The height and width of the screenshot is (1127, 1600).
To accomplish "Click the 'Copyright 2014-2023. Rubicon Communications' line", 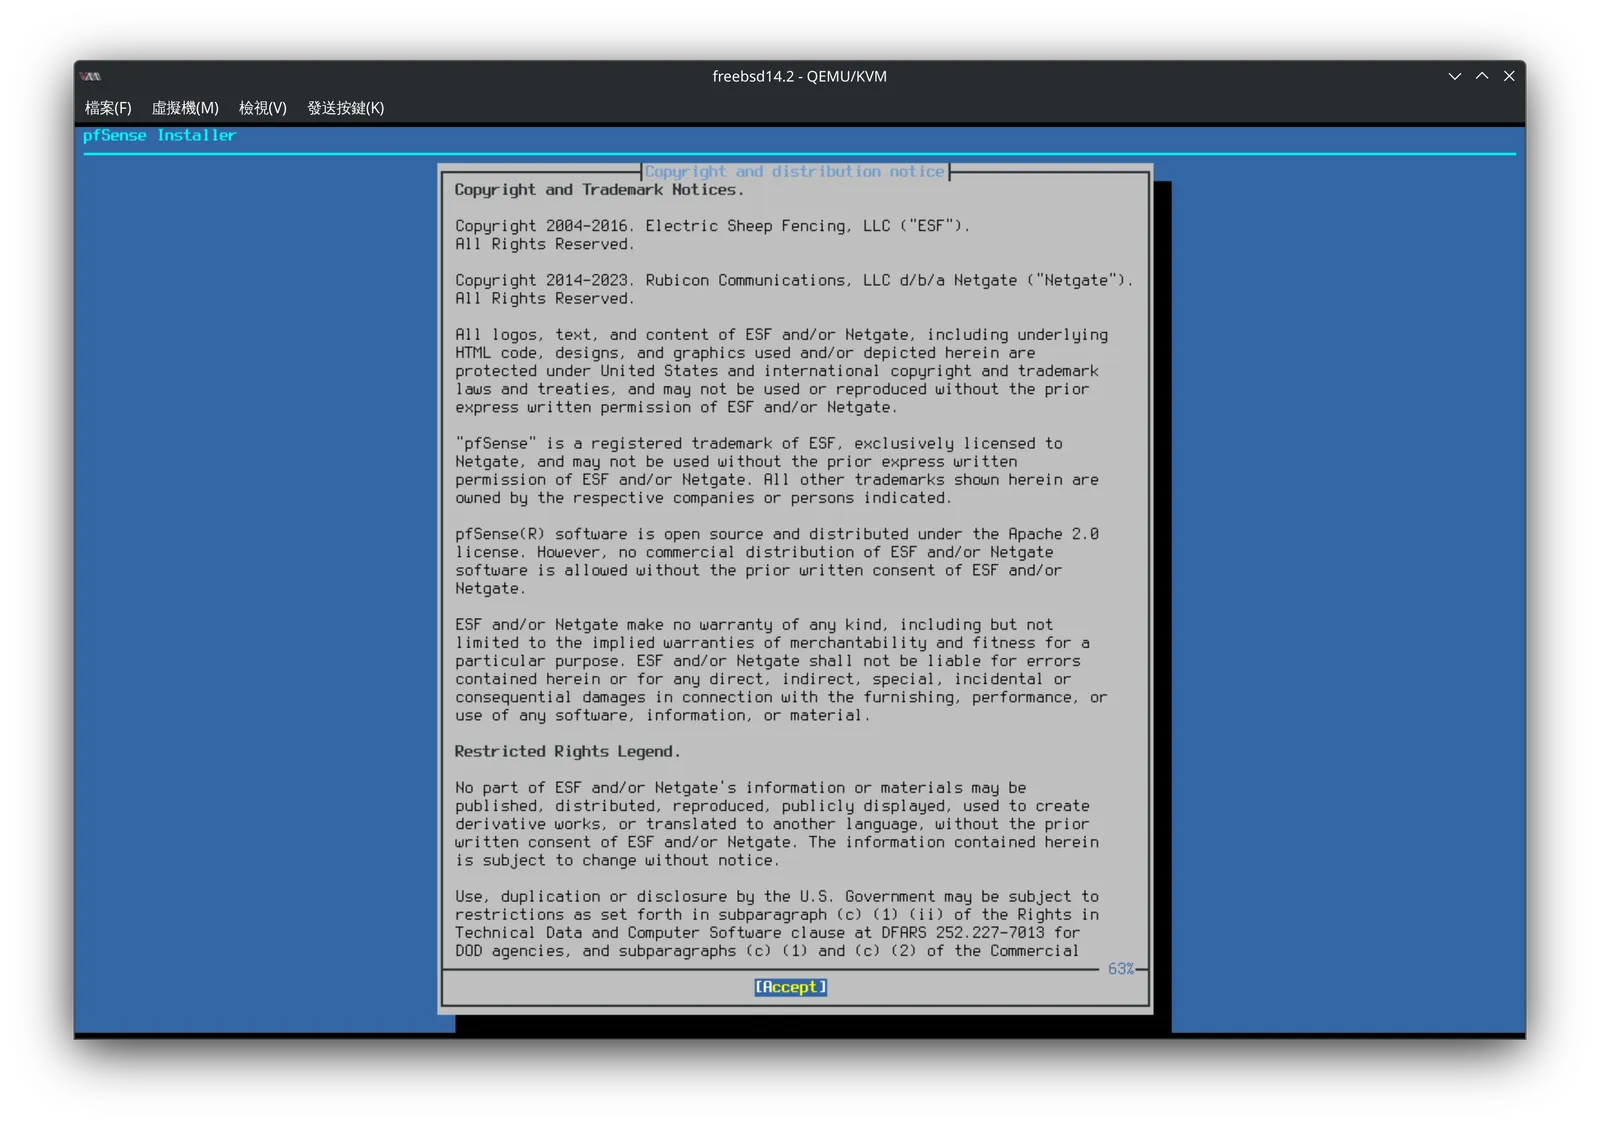I will [x=794, y=281].
